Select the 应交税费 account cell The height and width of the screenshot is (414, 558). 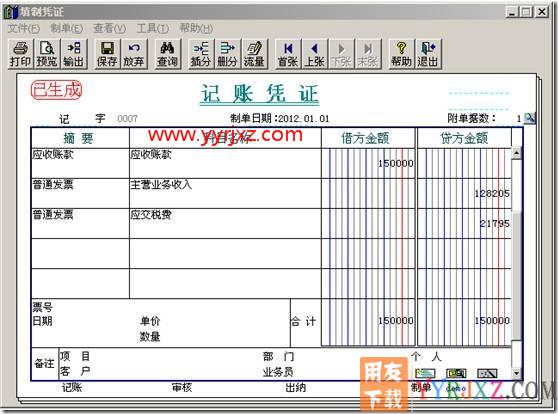click(x=225, y=224)
